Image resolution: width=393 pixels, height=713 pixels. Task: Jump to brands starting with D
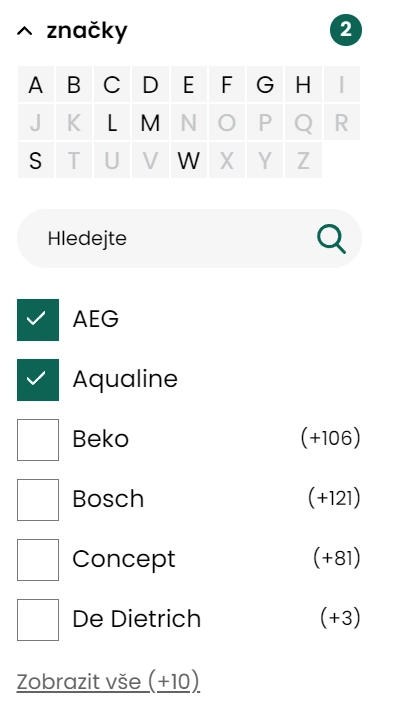click(x=151, y=84)
